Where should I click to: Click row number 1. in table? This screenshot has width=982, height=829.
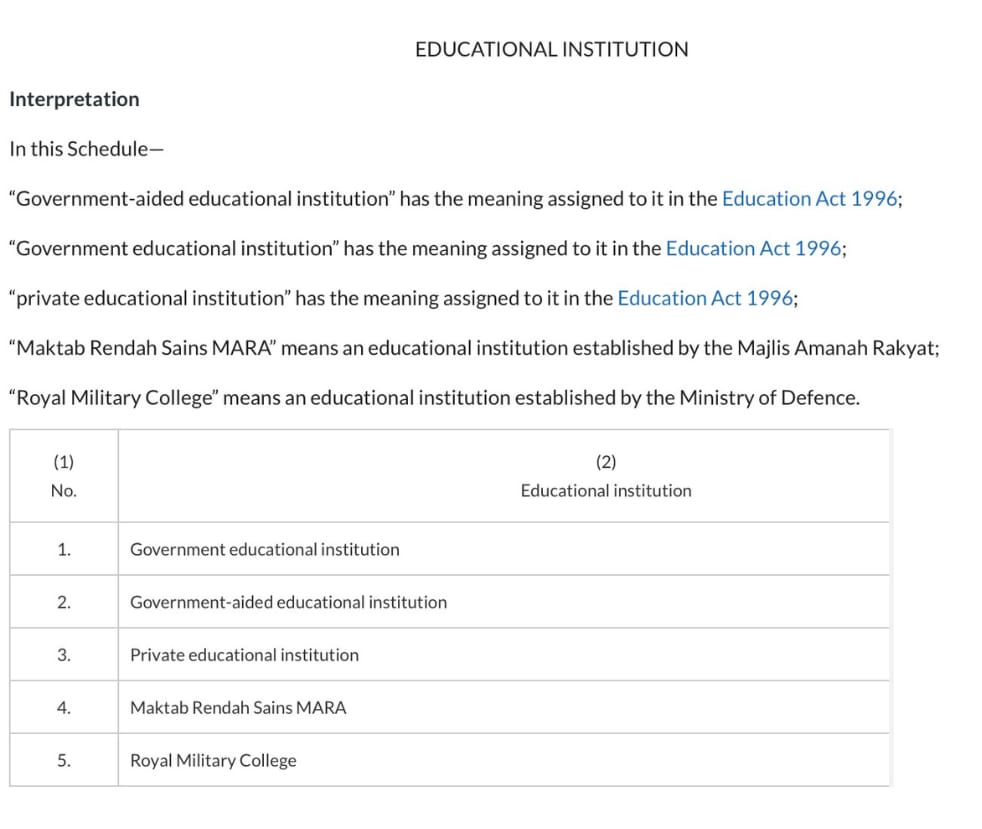(64, 549)
